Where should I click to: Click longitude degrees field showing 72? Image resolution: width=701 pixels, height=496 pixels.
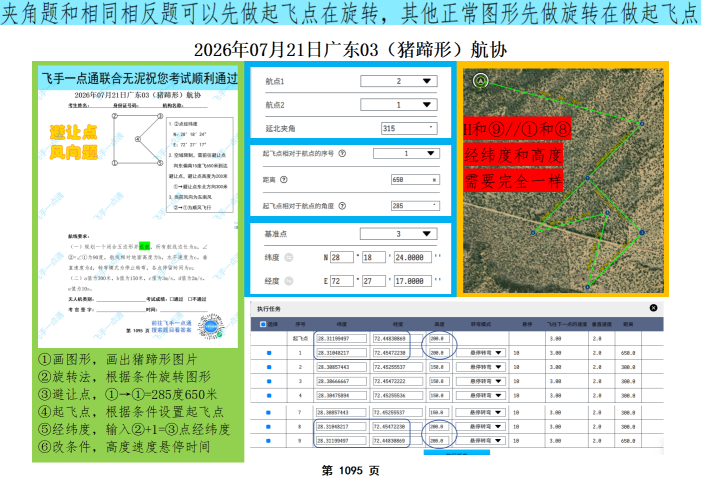(x=342, y=281)
